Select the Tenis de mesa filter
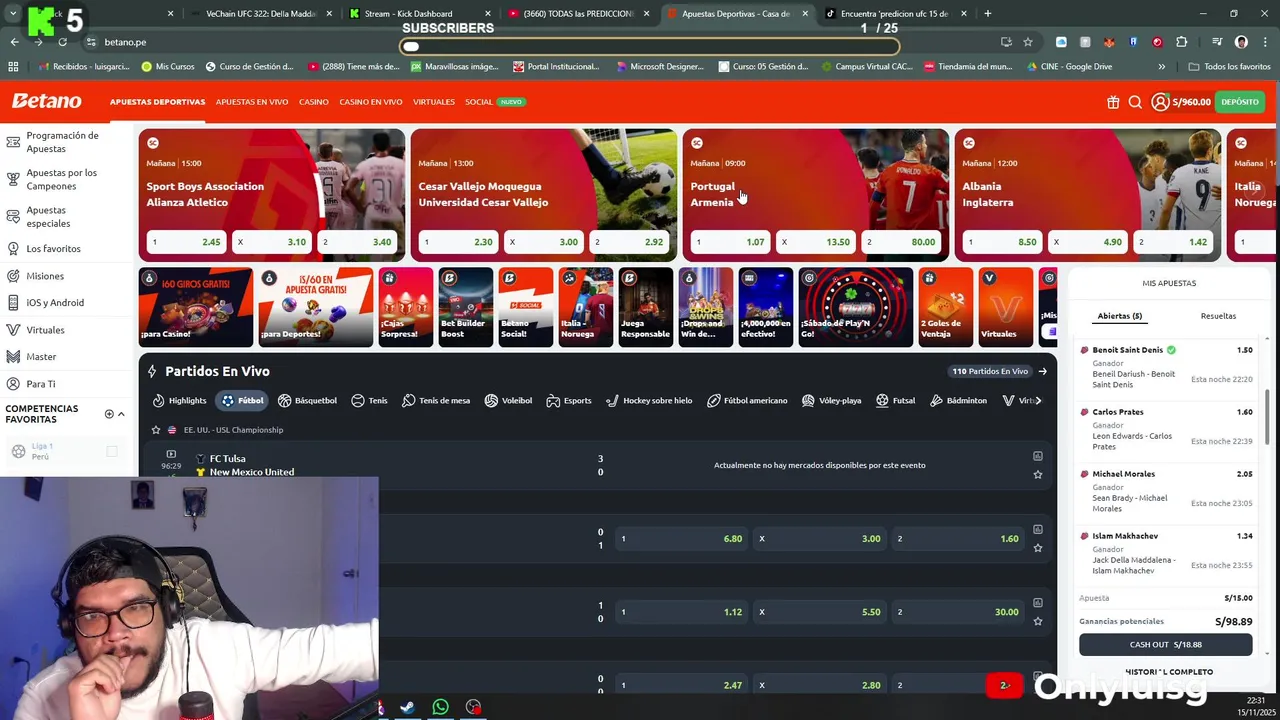Image resolution: width=1280 pixels, height=720 pixels. pos(436,400)
